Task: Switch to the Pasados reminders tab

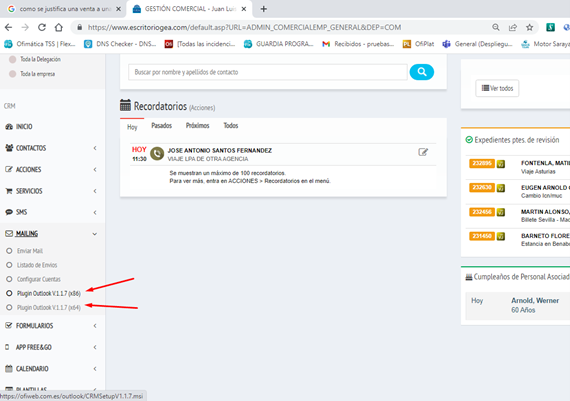Action: pyautogui.click(x=161, y=126)
